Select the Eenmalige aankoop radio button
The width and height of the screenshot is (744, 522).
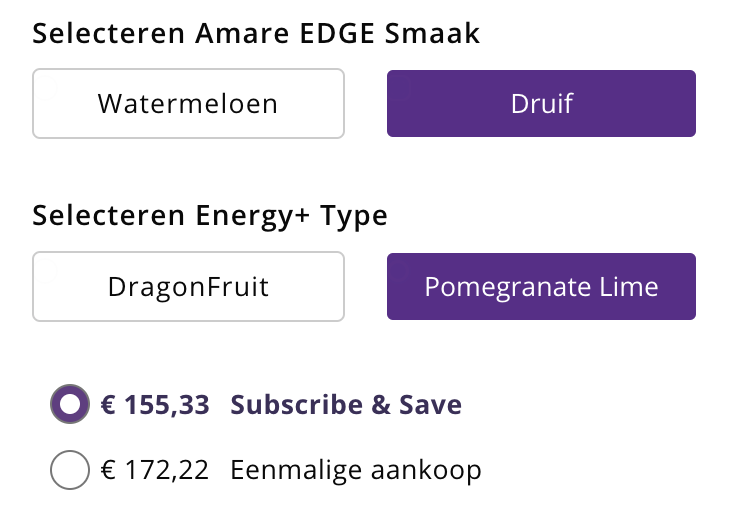coord(70,470)
